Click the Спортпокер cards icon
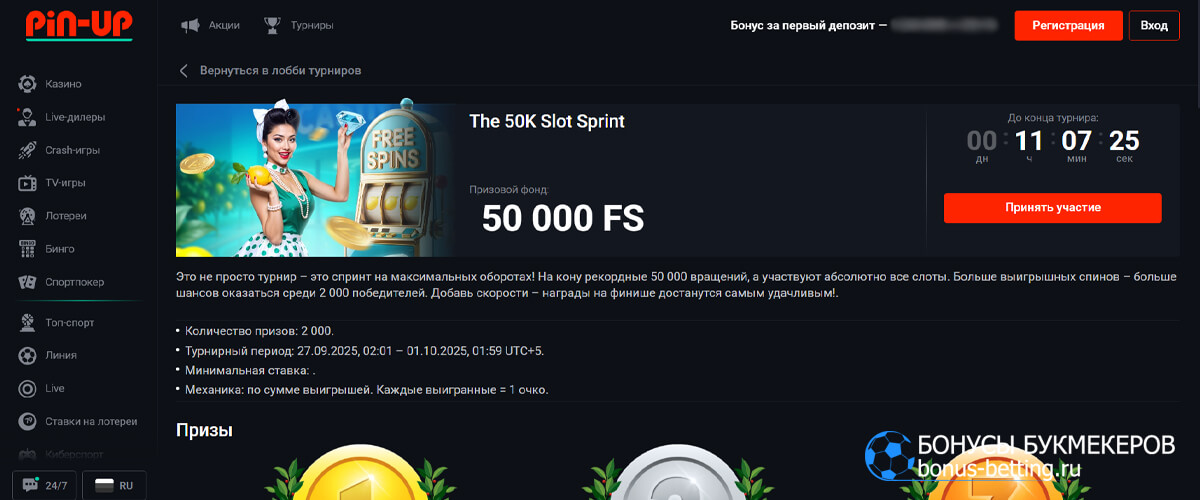 [27, 282]
